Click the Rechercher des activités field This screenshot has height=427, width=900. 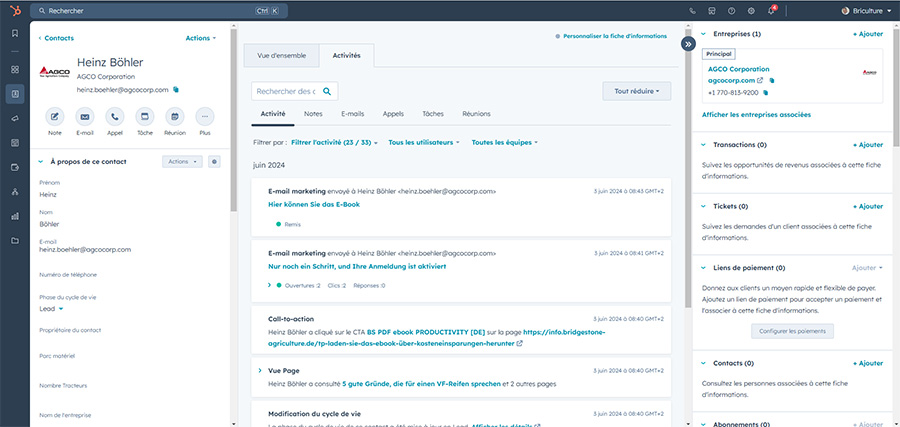pos(294,91)
